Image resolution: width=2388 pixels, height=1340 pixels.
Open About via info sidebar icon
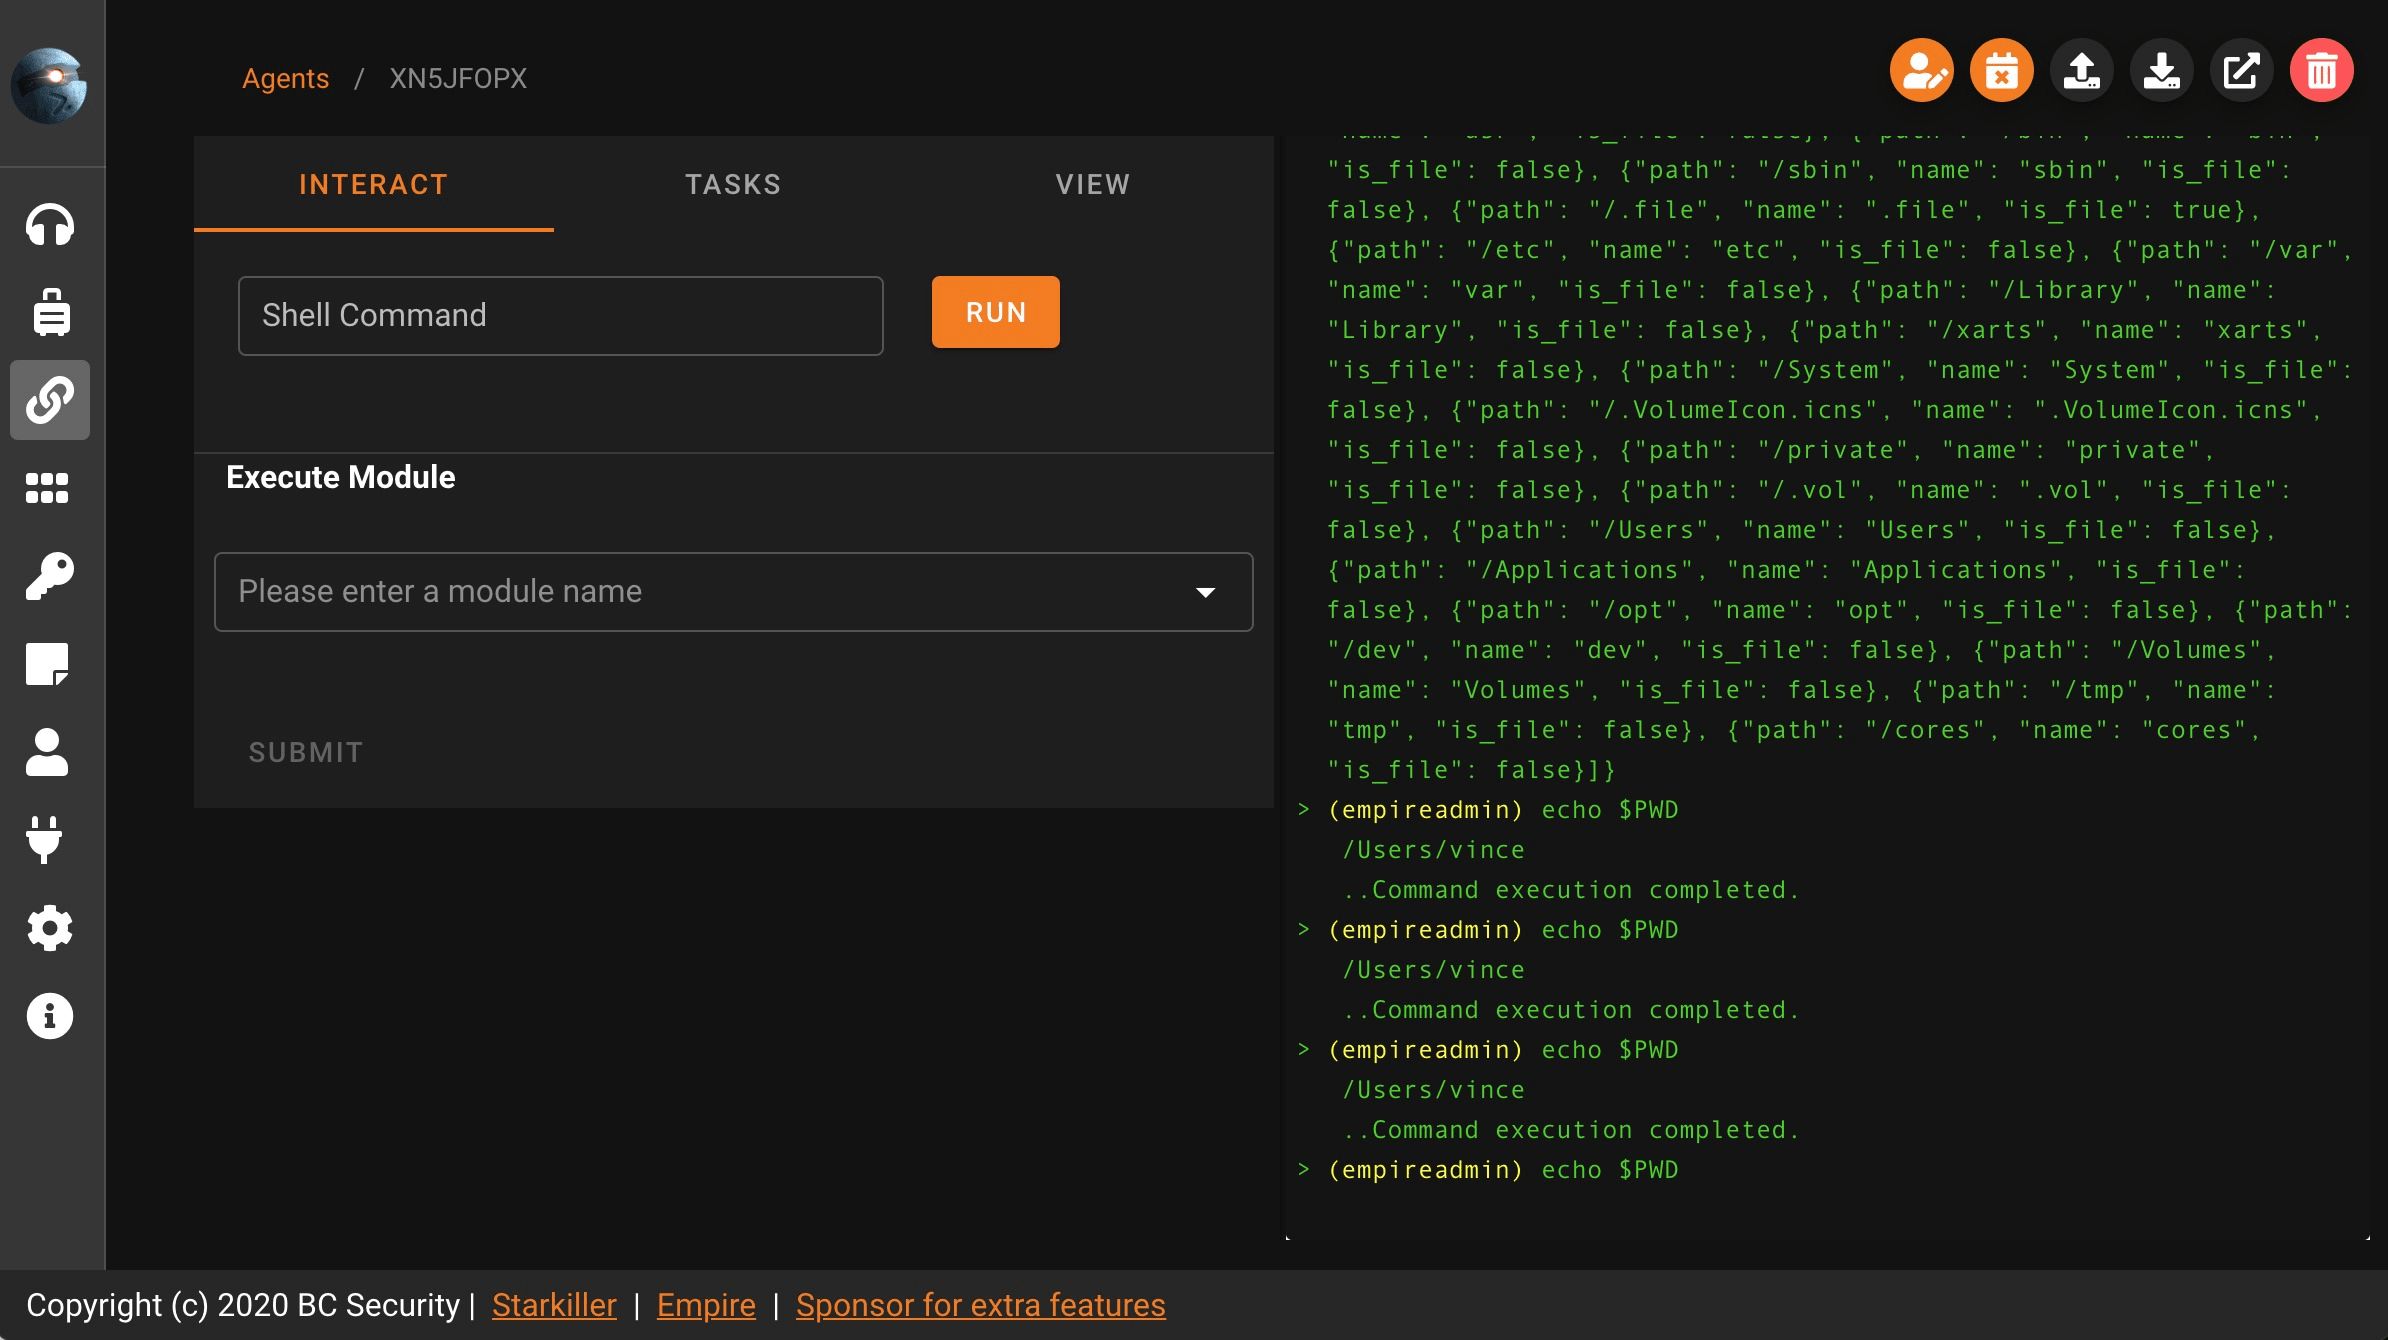click(50, 1016)
